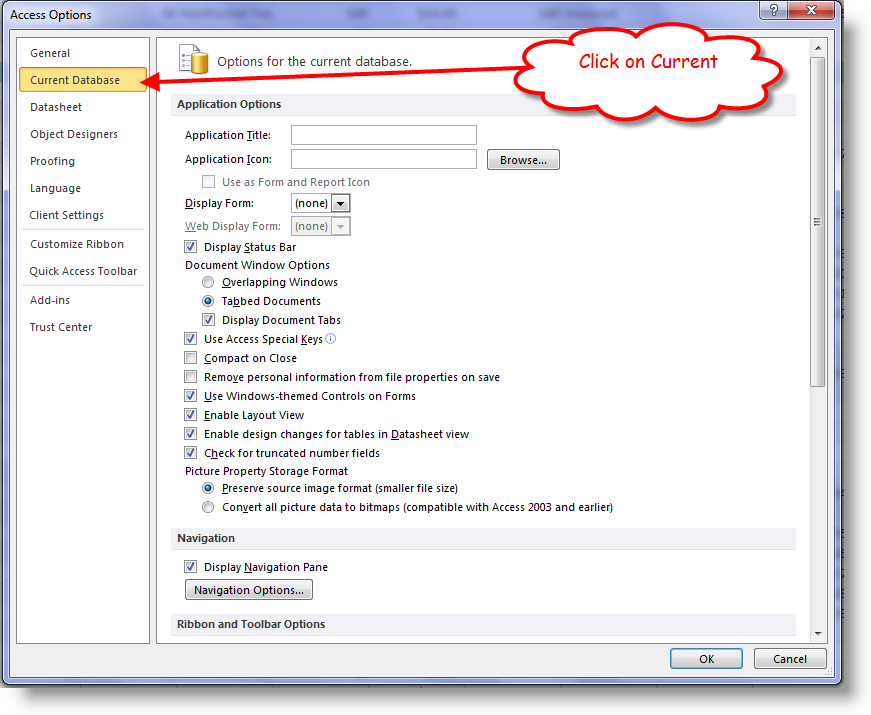Click Browse to choose an application icon

(x=523, y=158)
